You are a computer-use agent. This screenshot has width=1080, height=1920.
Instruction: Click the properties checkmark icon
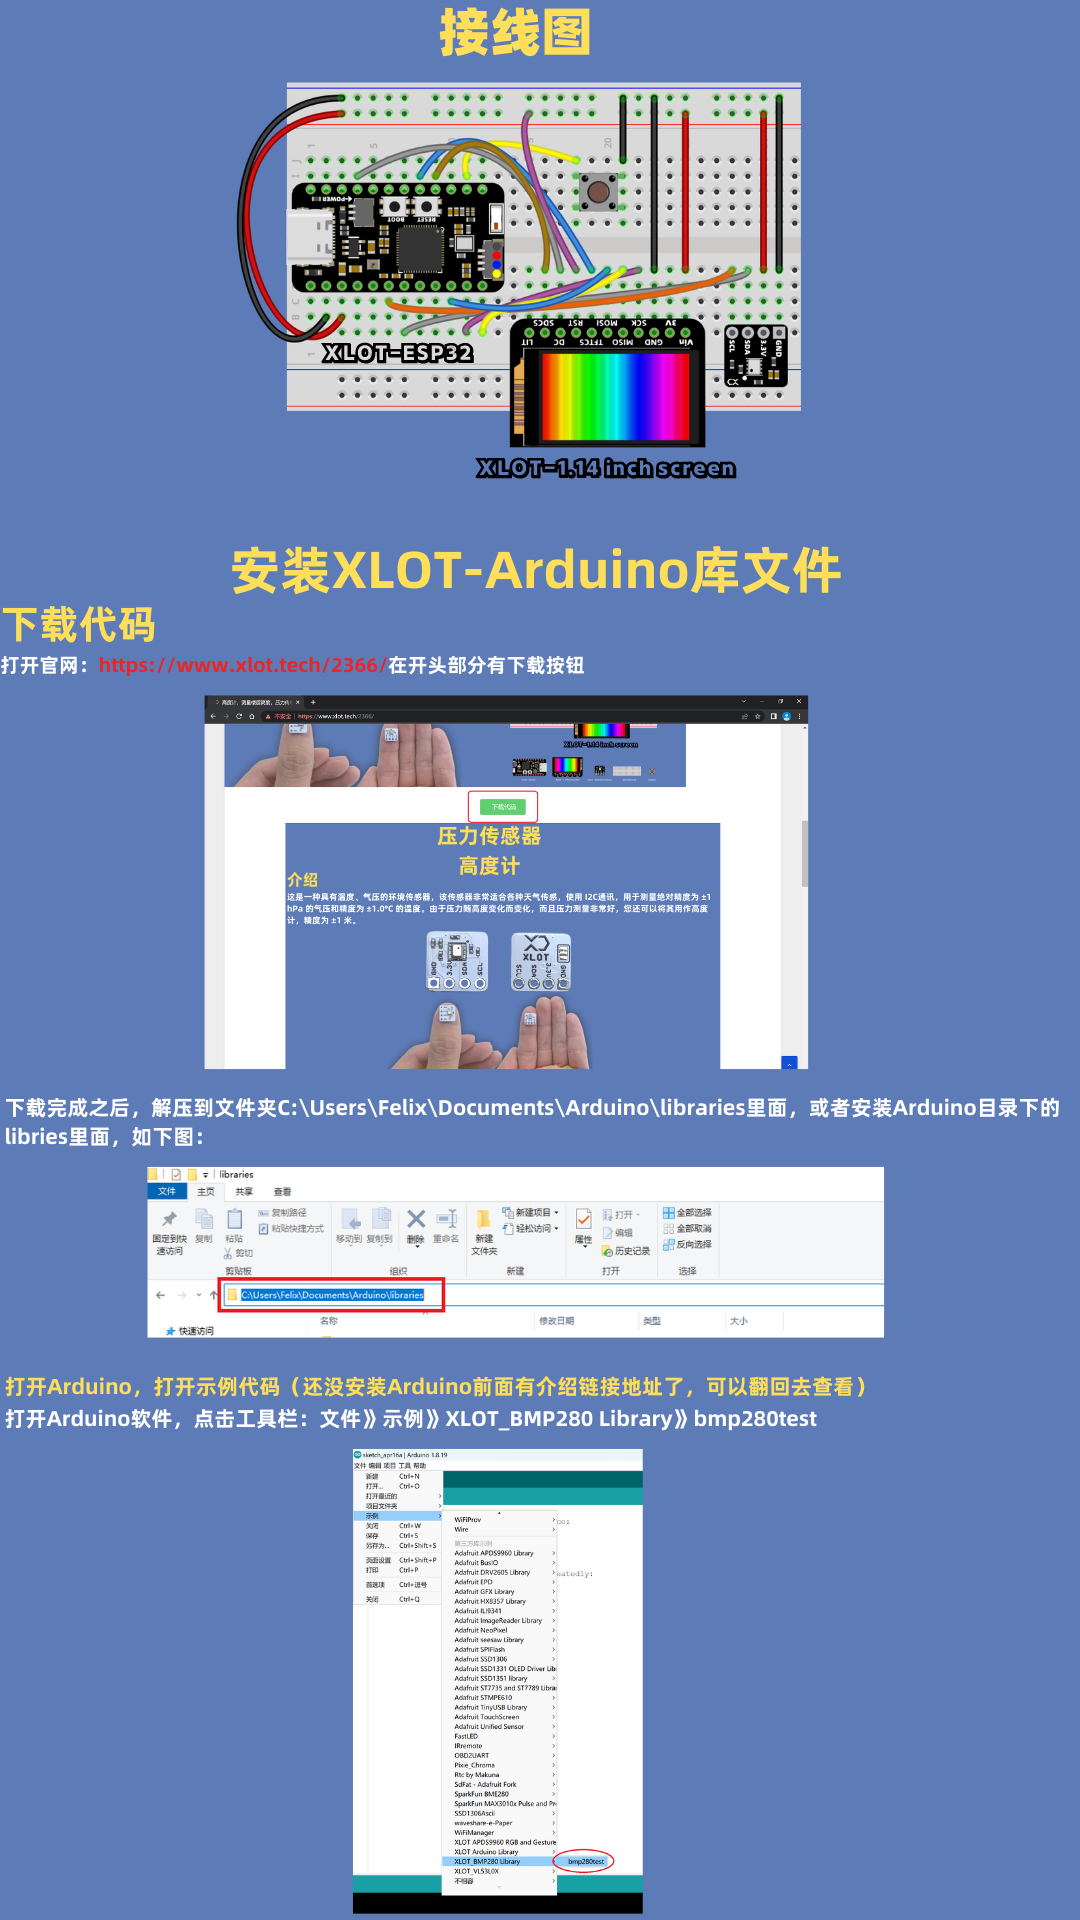tap(584, 1219)
